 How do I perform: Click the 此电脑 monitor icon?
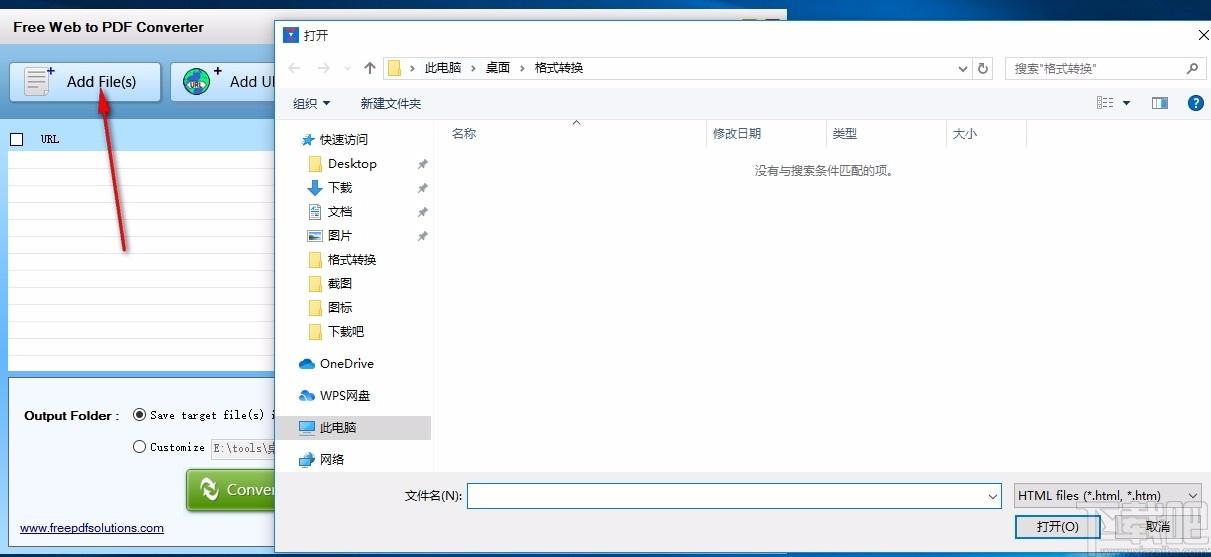[307, 428]
